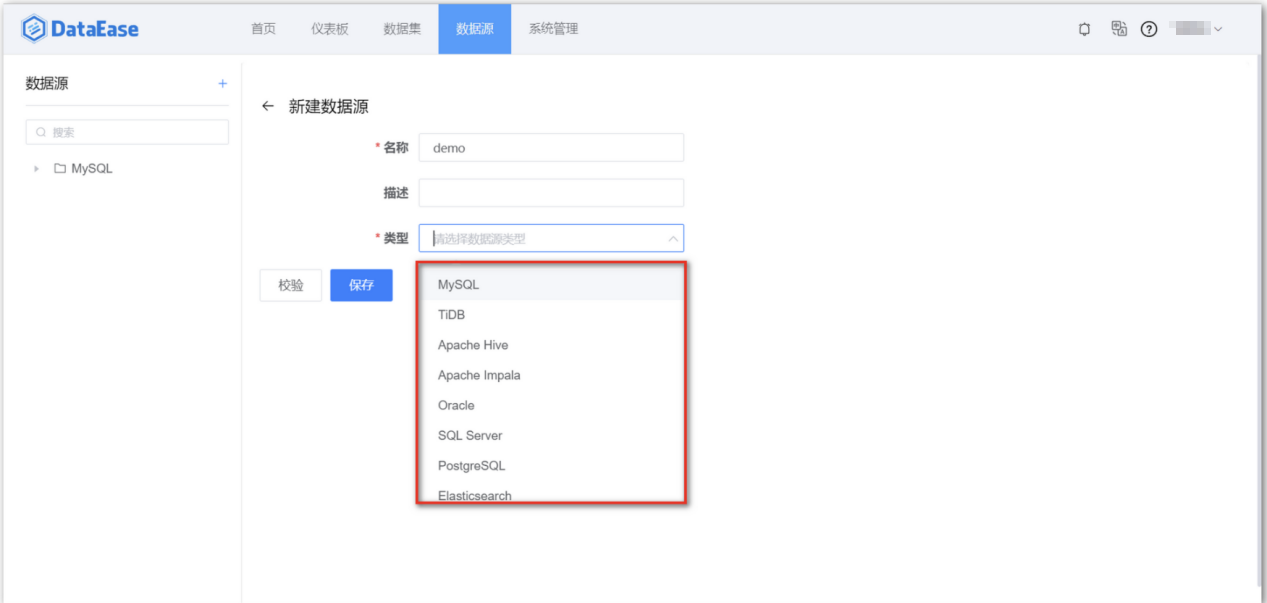Click the 描述 description input field
This screenshot has width=1267, height=603.
[551, 192]
